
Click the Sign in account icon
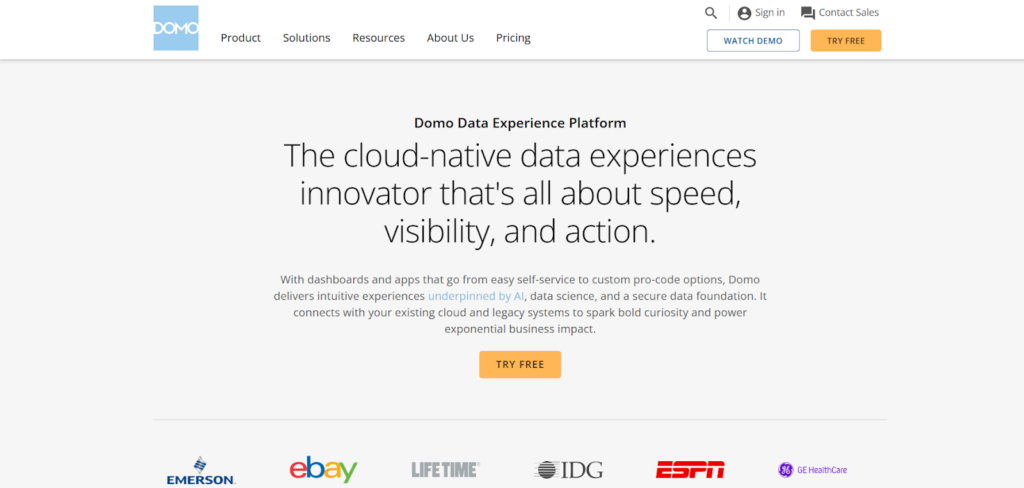[x=744, y=13]
